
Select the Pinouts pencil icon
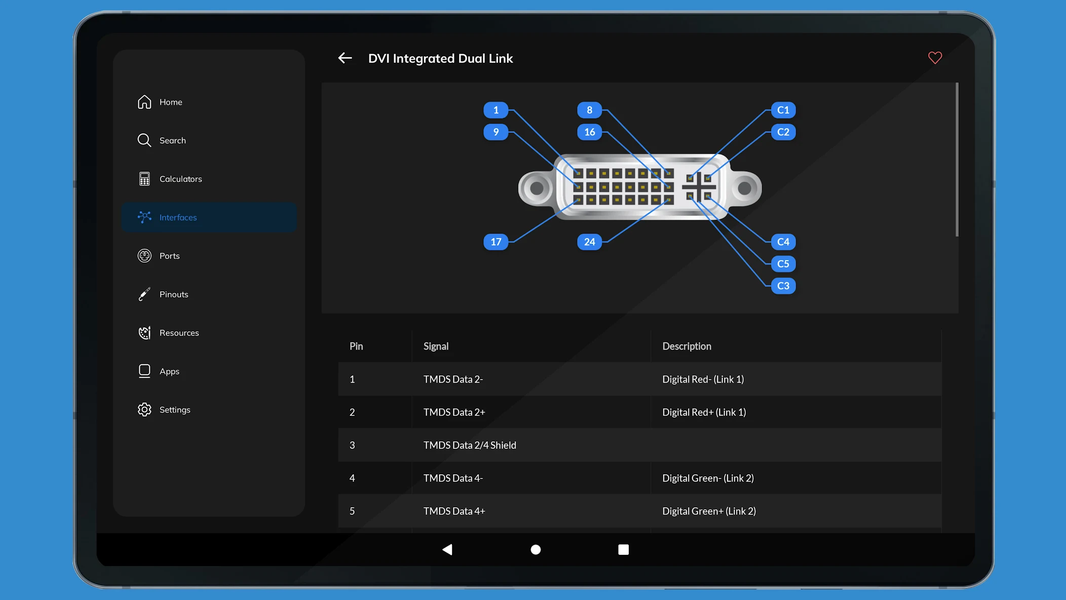pyautogui.click(x=143, y=294)
